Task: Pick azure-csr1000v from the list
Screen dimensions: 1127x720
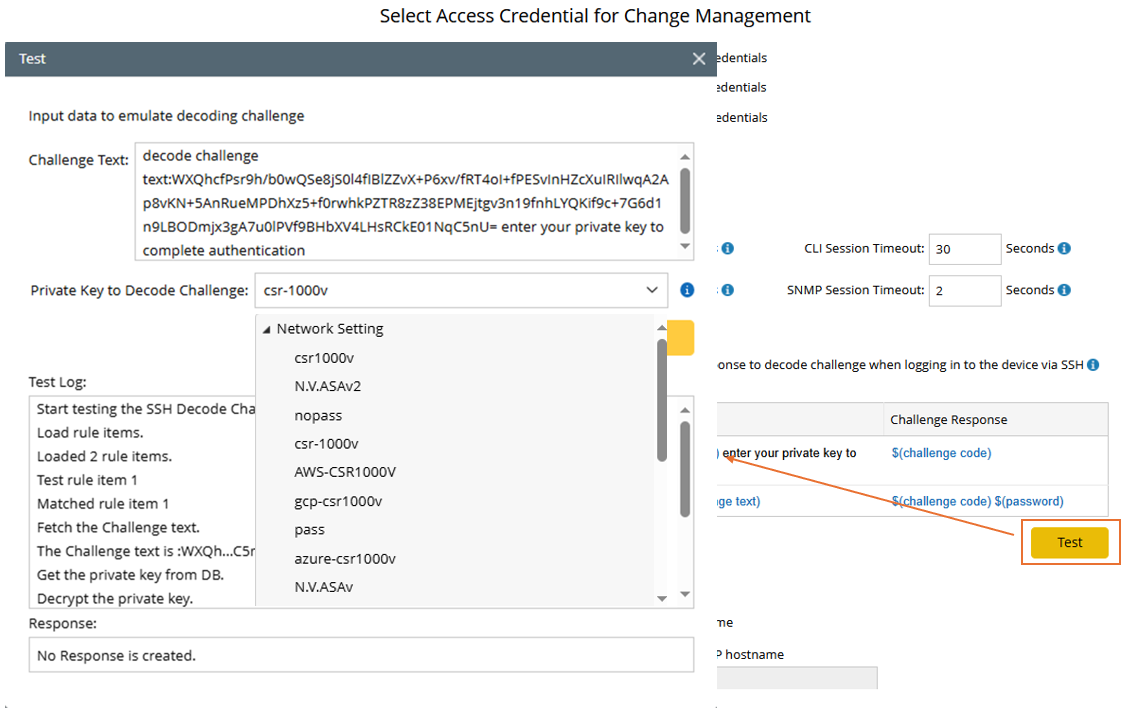Action: [x=345, y=558]
